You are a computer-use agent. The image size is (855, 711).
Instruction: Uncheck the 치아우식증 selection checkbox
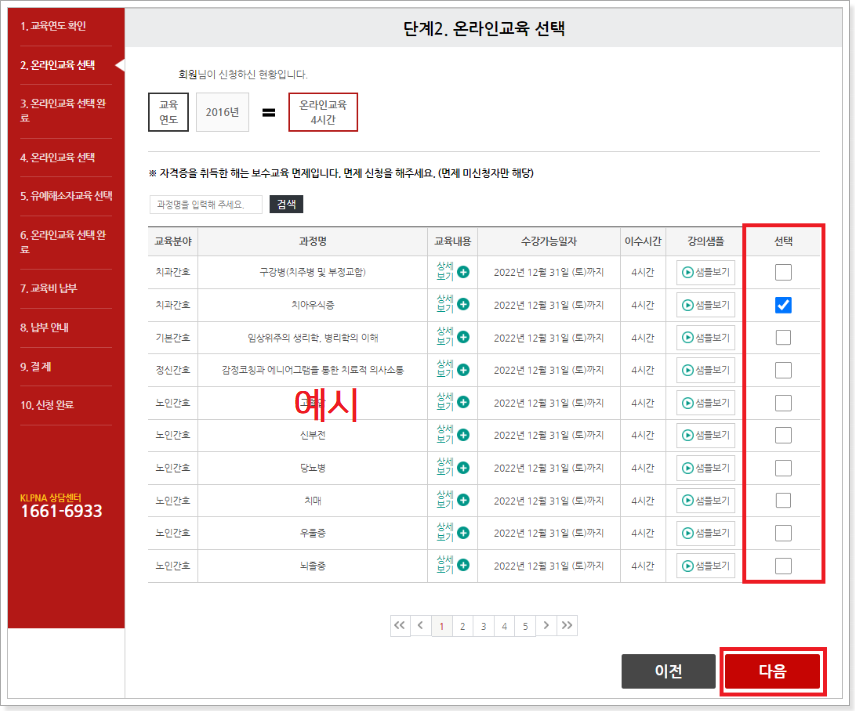click(x=783, y=304)
